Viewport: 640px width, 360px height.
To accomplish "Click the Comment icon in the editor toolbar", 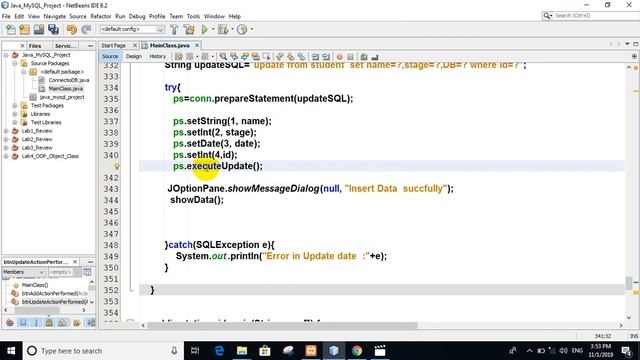I will click(x=364, y=56).
